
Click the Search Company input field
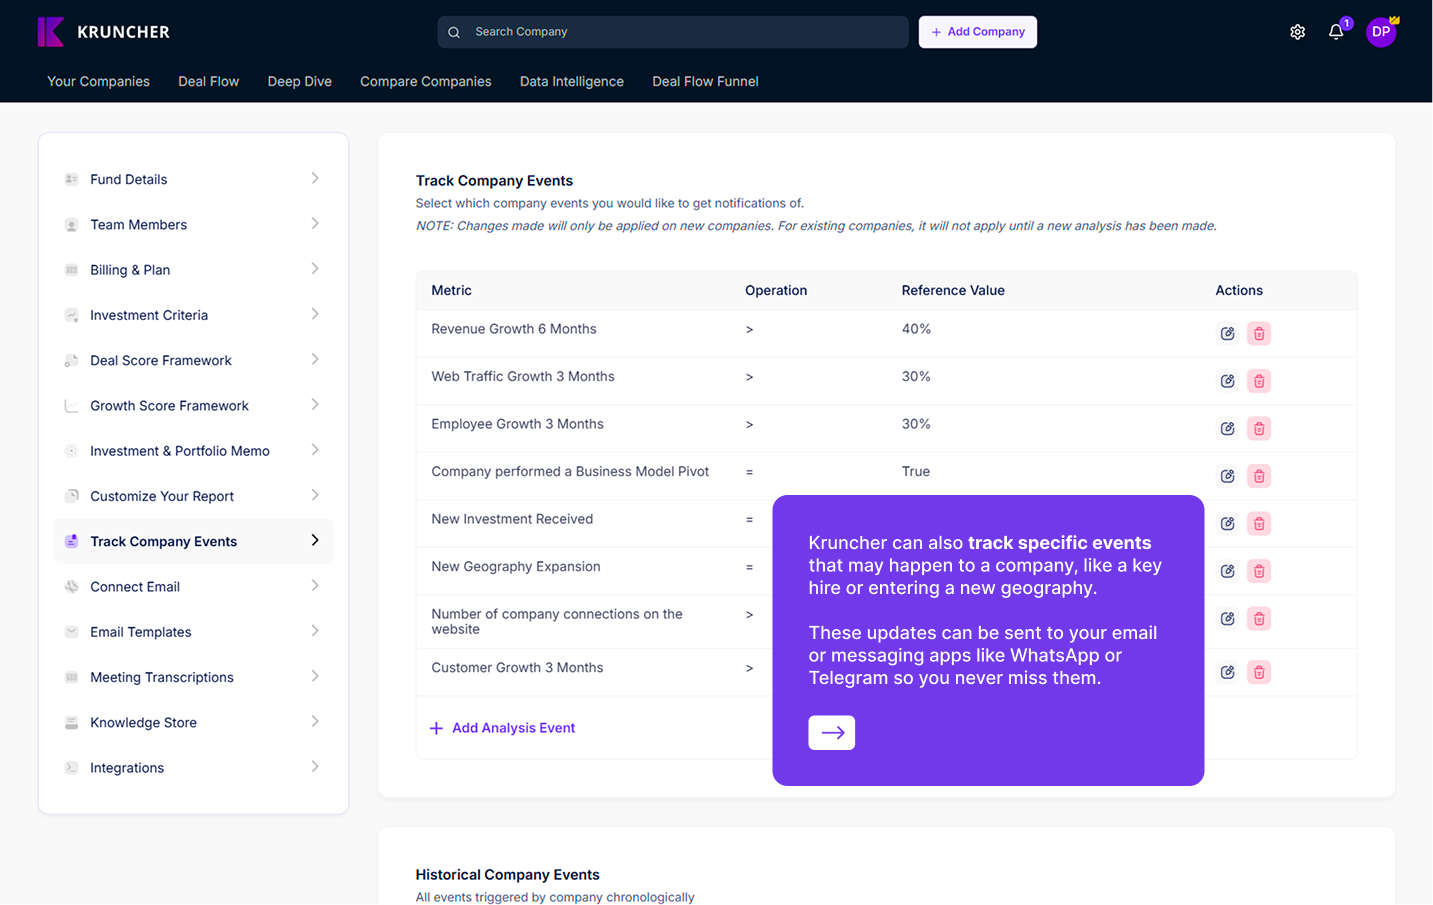point(672,32)
